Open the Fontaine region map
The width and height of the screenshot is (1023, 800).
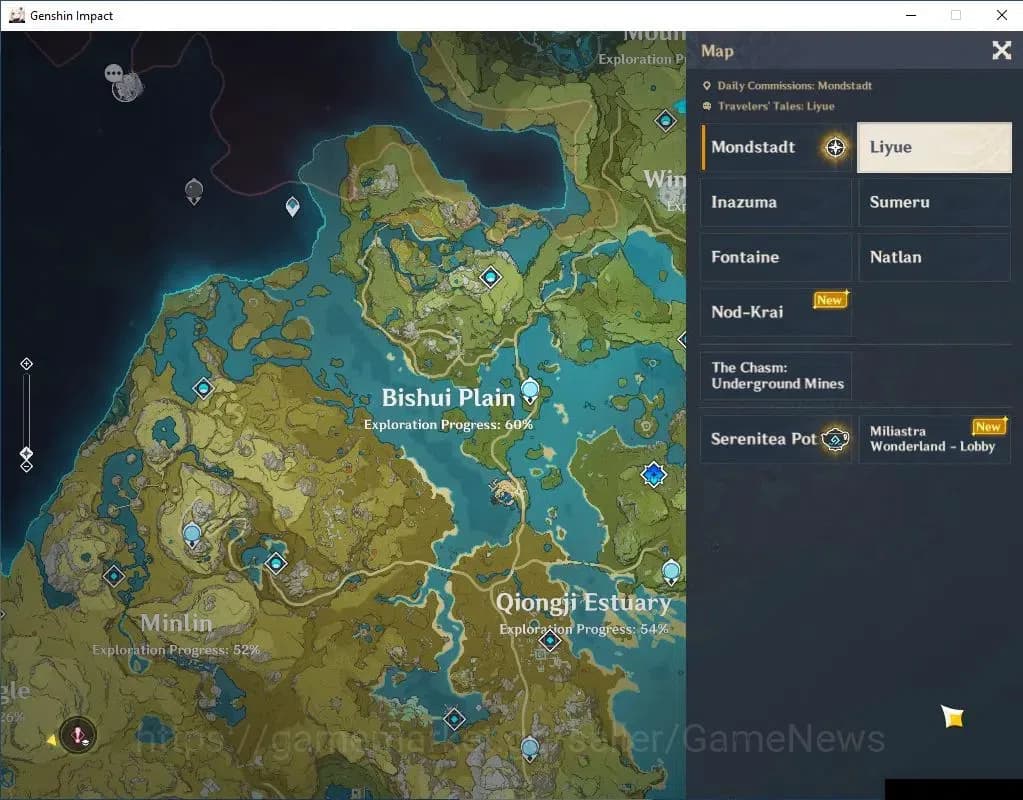click(x=776, y=257)
